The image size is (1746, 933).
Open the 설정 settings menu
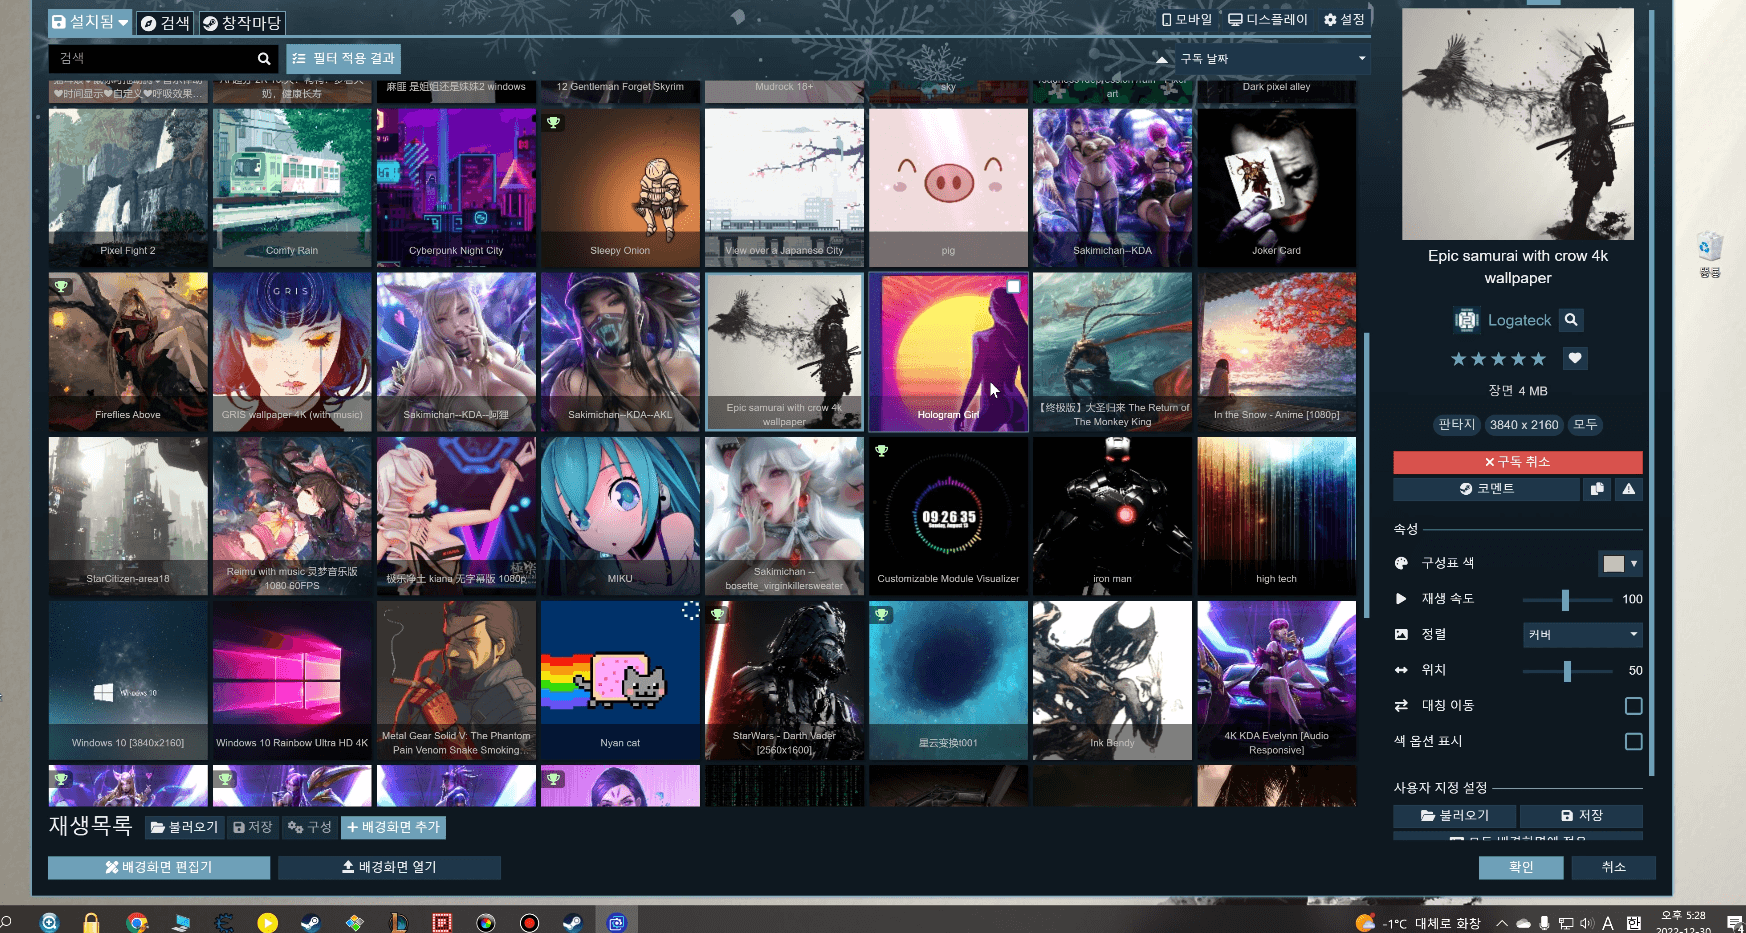(x=1344, y=20)
